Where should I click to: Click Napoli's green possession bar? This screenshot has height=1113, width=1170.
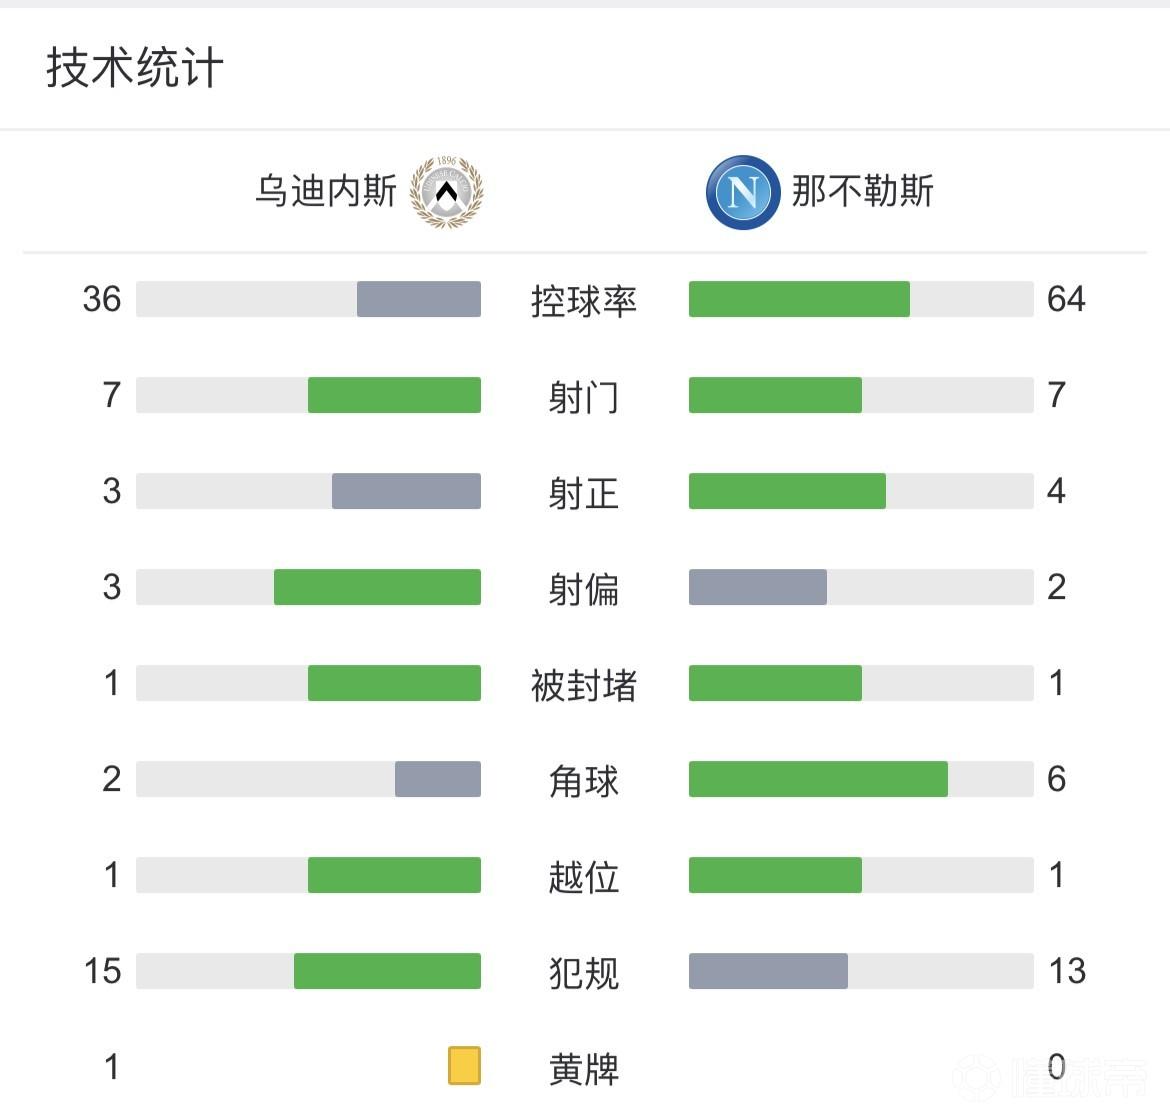tap(799, 299)
